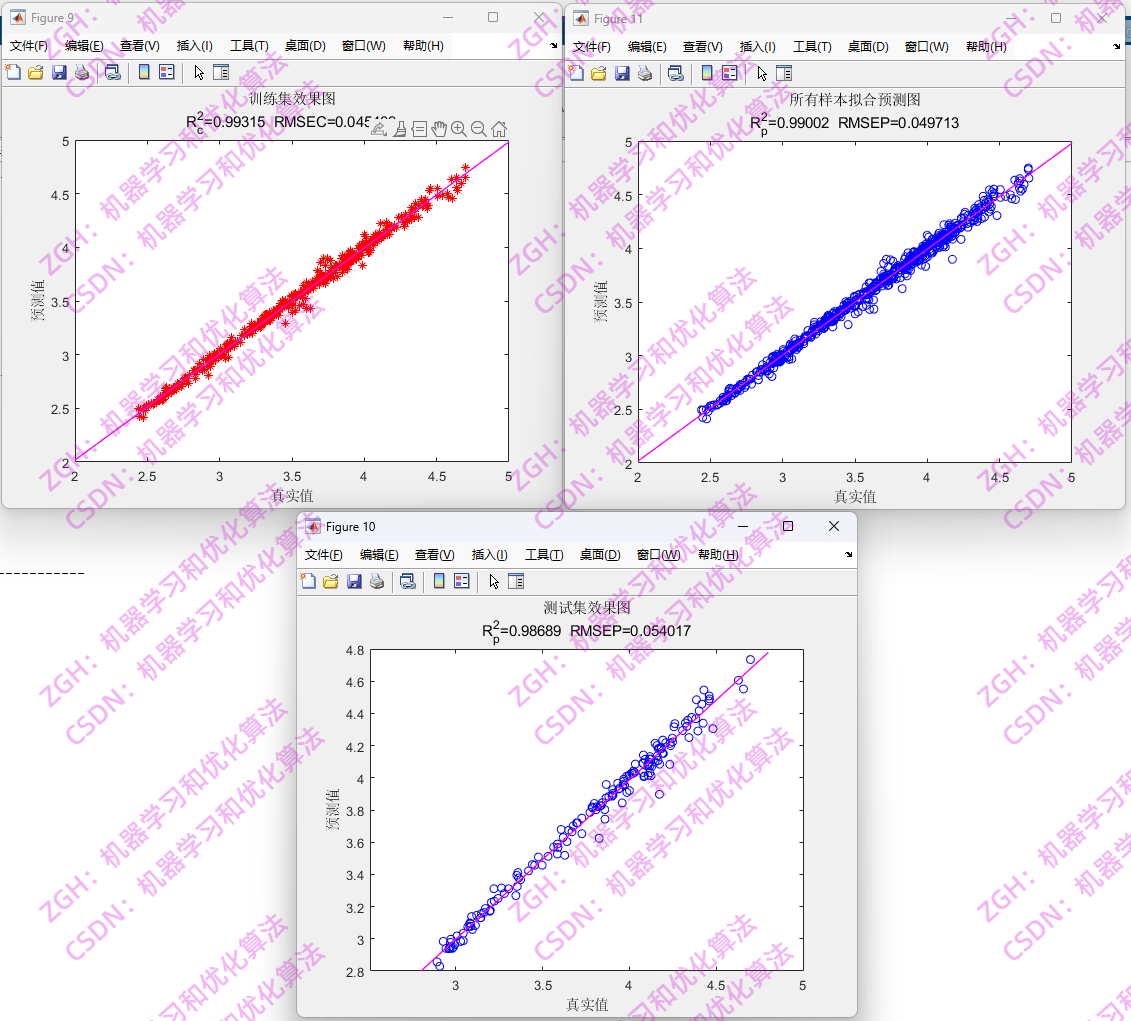
Task: Open 窗口(W) menu in Figure 9
Action: coord(364,45)
